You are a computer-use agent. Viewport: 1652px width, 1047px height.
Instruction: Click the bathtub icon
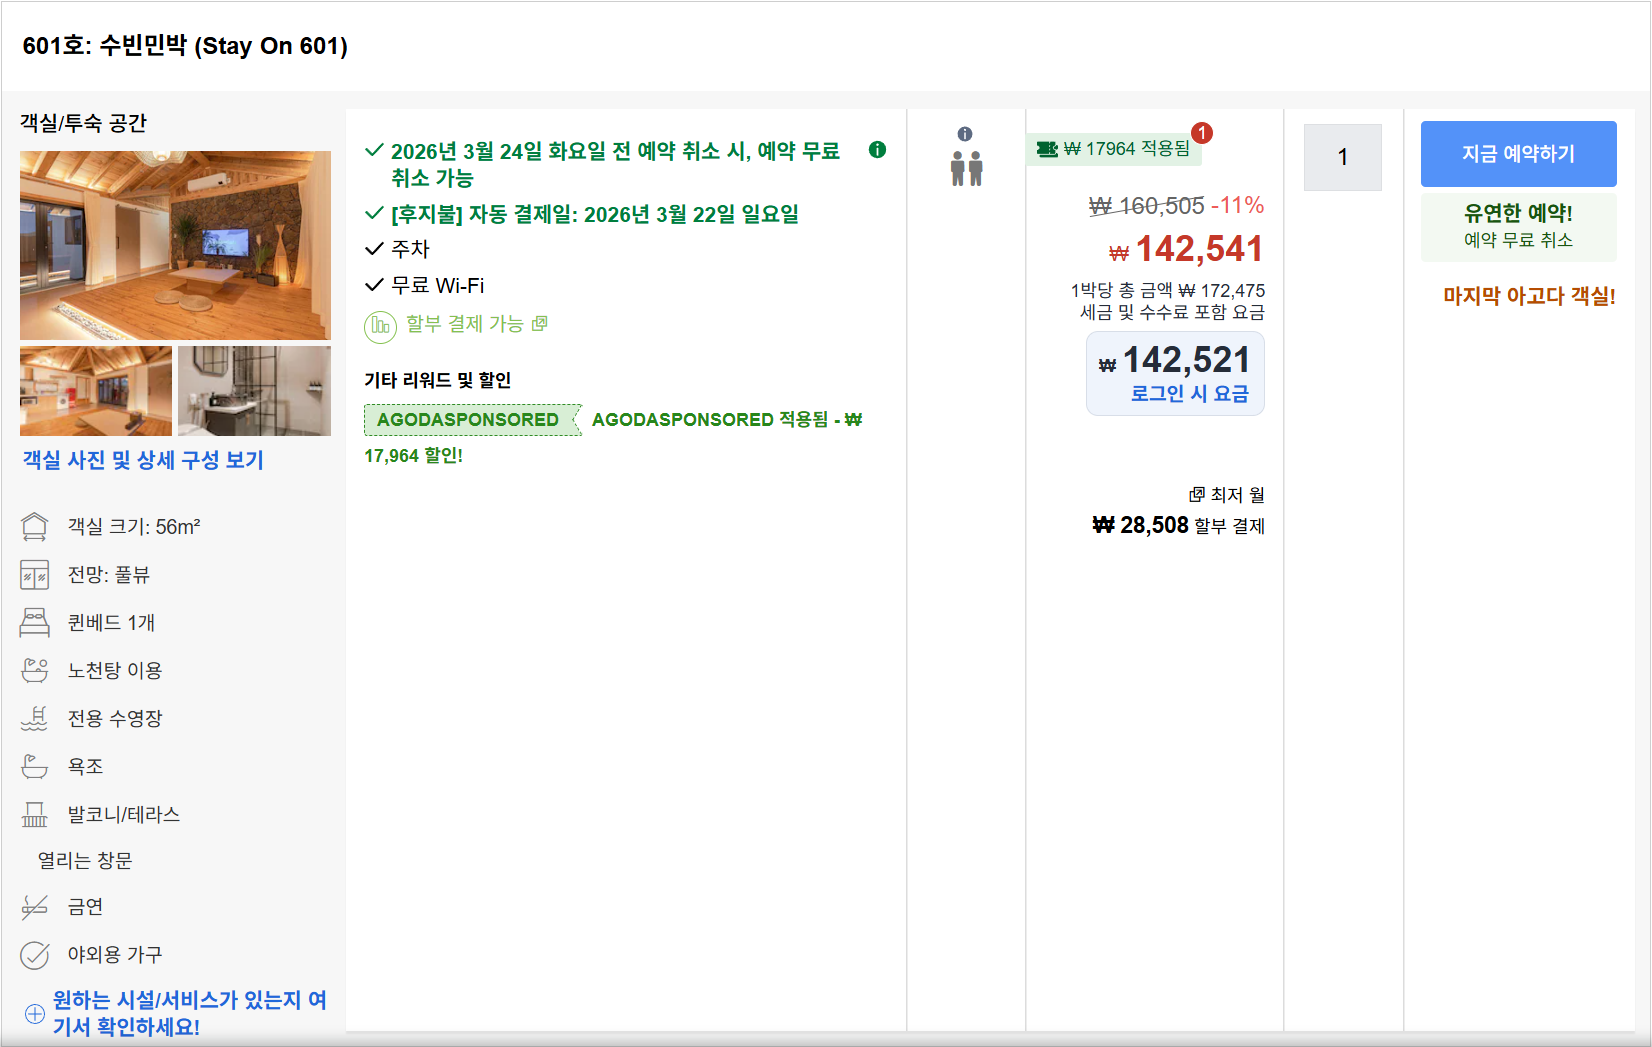pyautogui.click(x=34, y=766)
